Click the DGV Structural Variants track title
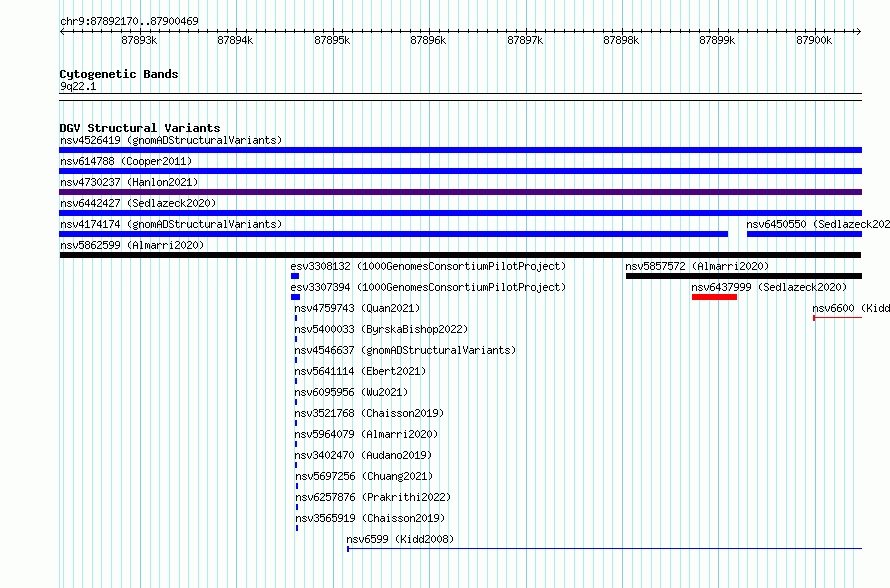Screen dimensions: 890x588 coord(140,128)
